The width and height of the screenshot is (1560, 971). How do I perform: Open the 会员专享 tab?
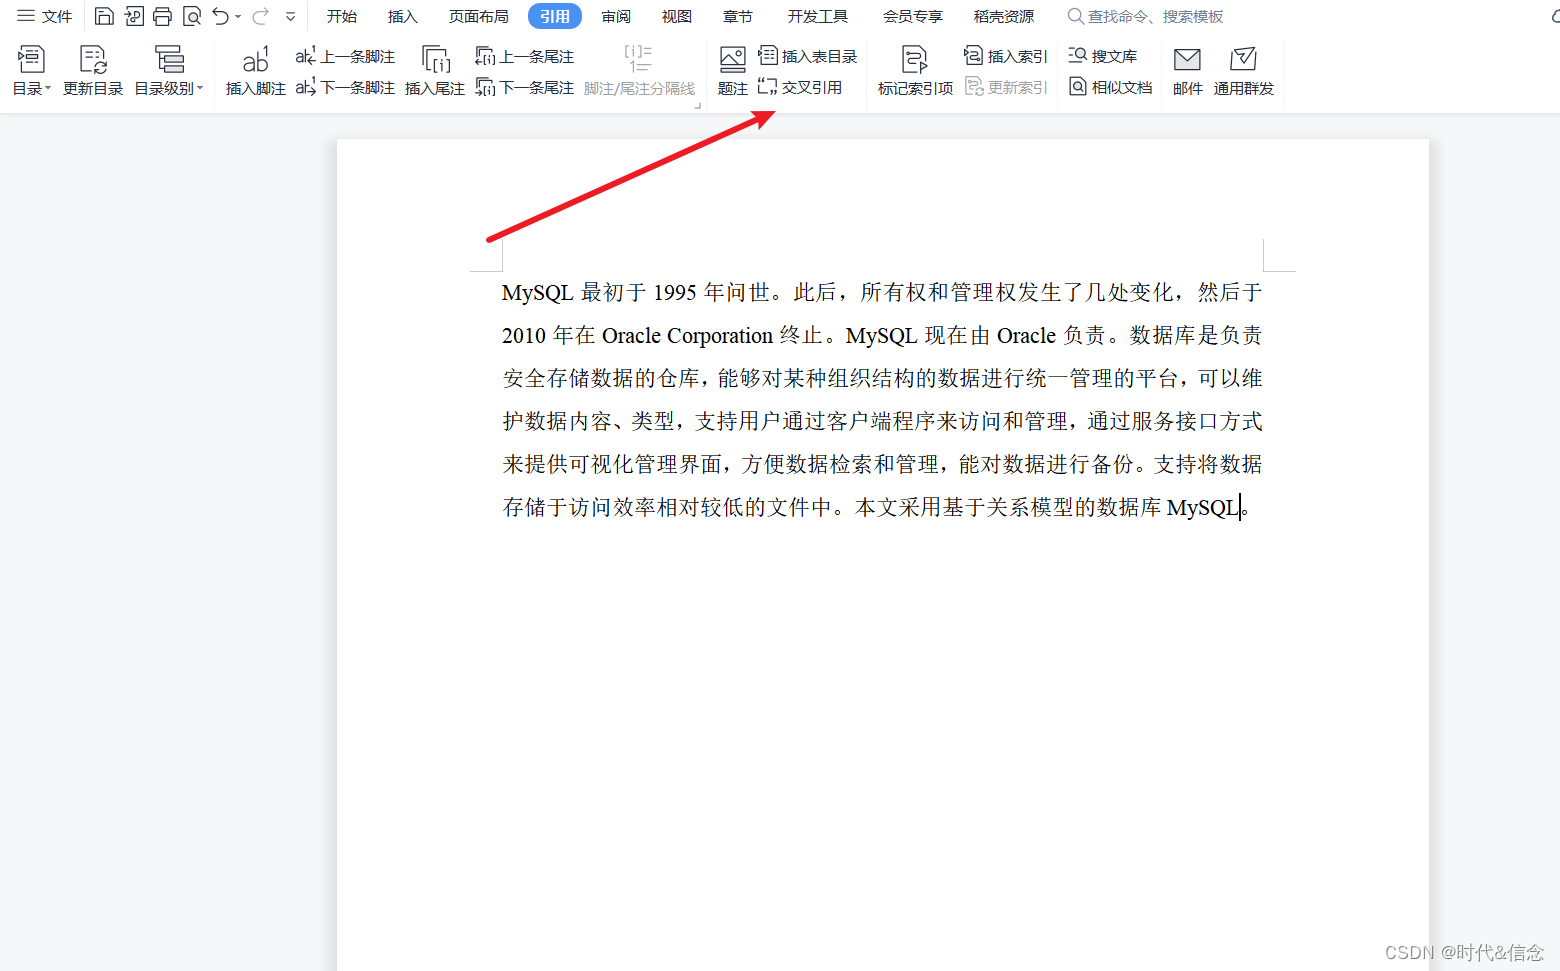coord(913,16)
